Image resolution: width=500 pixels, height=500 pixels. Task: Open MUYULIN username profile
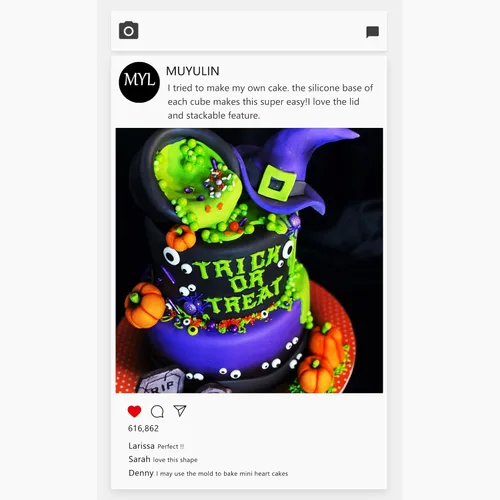pos(193,71)
